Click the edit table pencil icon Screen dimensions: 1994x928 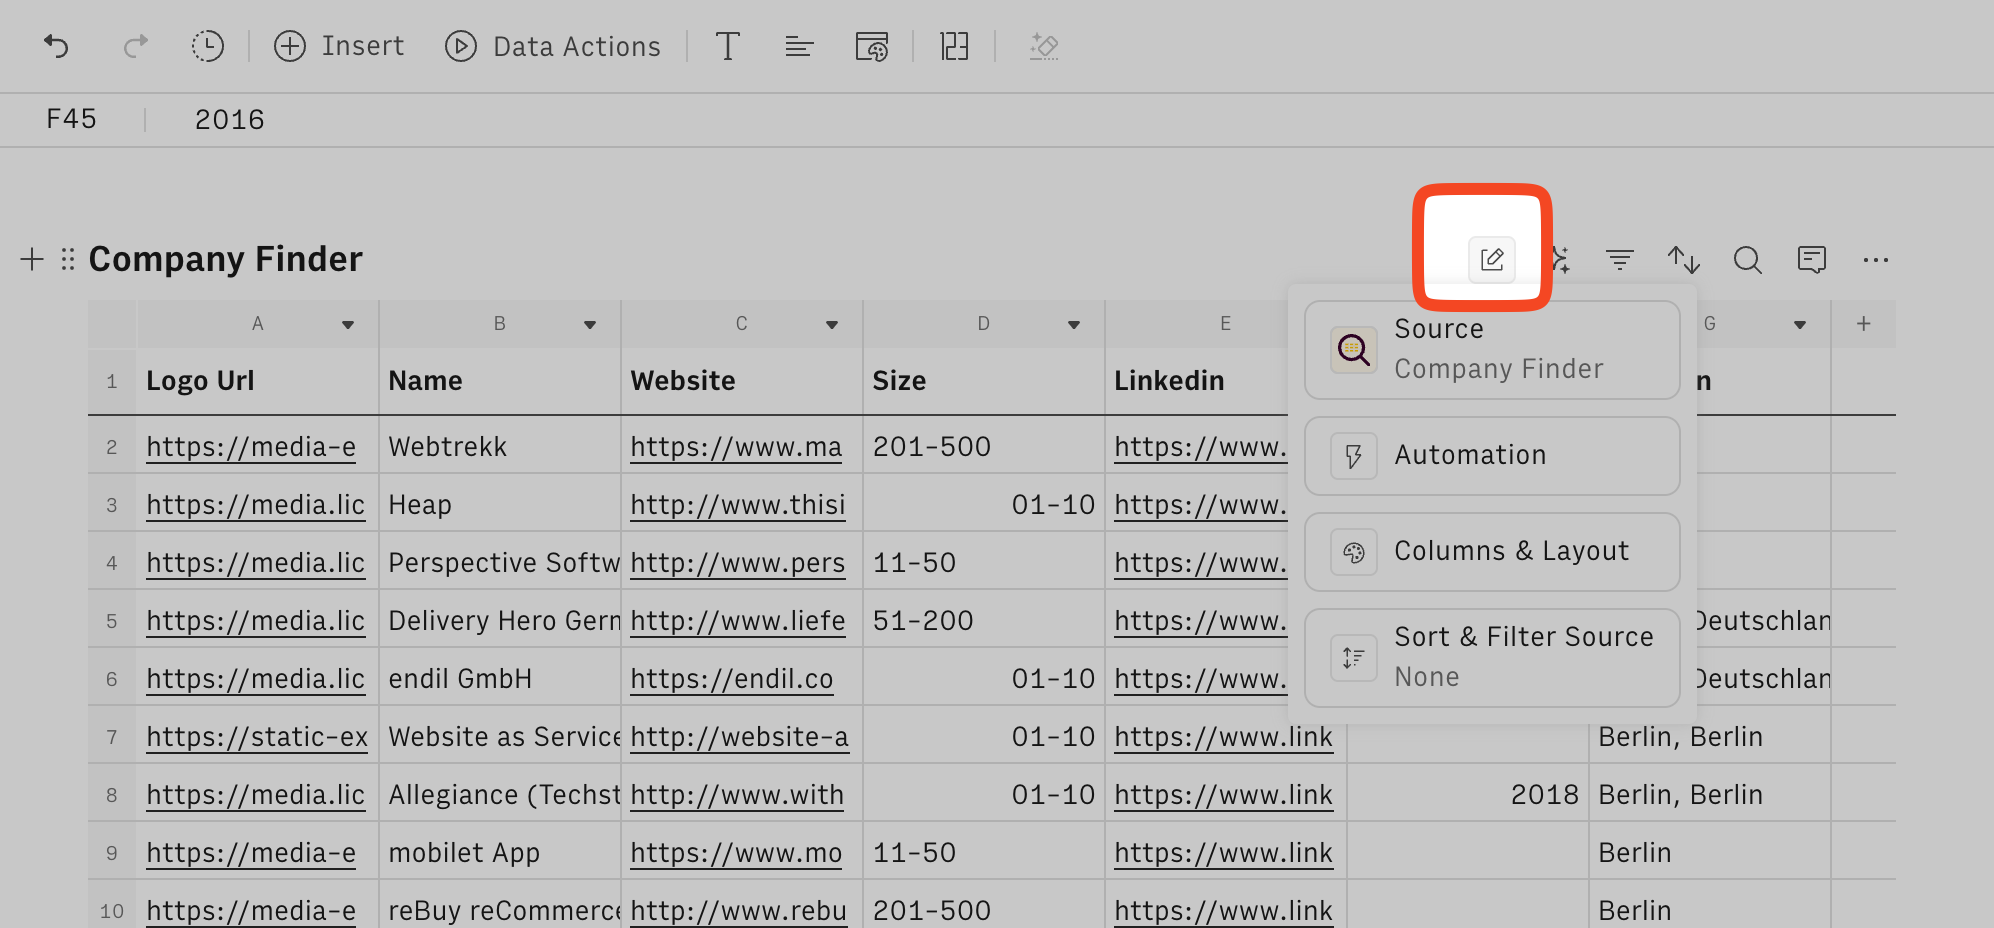click(1492, 260)
